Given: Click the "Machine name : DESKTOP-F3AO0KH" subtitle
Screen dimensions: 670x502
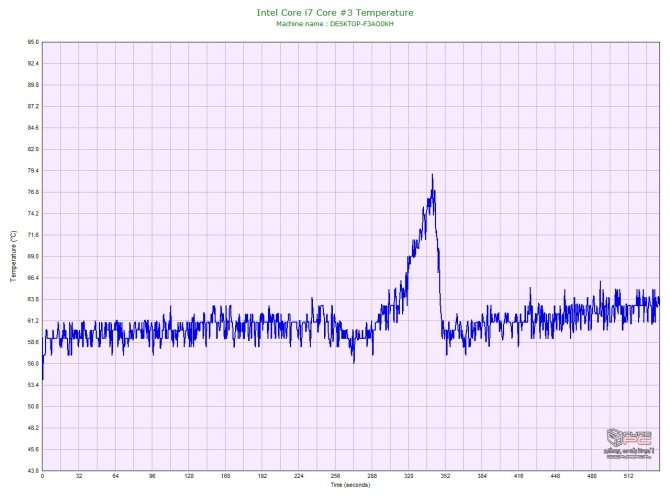Looking at the screenshot, I should click(x=335, y=24).
